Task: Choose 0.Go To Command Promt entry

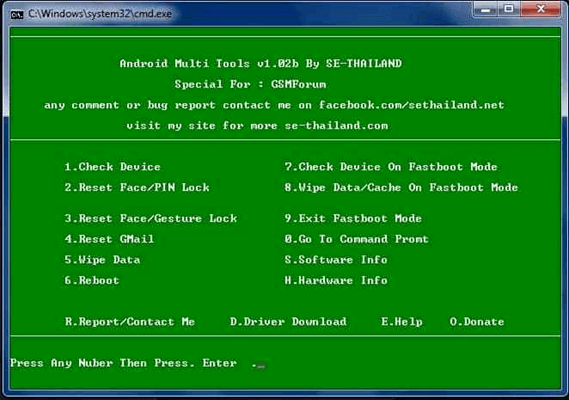Action: click(356, 239)
